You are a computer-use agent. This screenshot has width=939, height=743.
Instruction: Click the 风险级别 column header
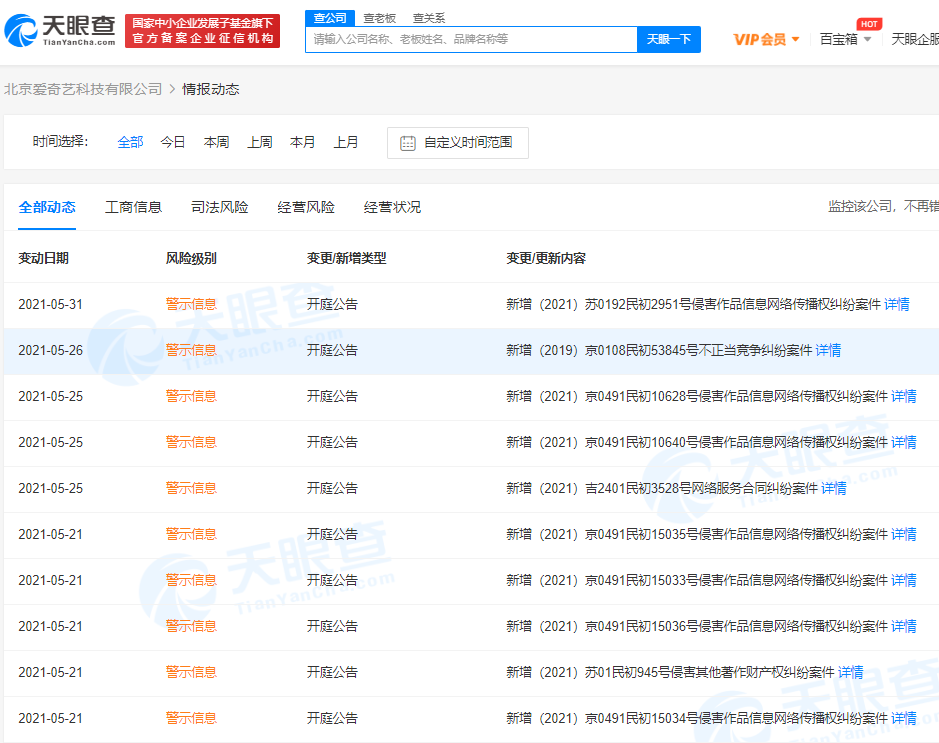(191, 259)
